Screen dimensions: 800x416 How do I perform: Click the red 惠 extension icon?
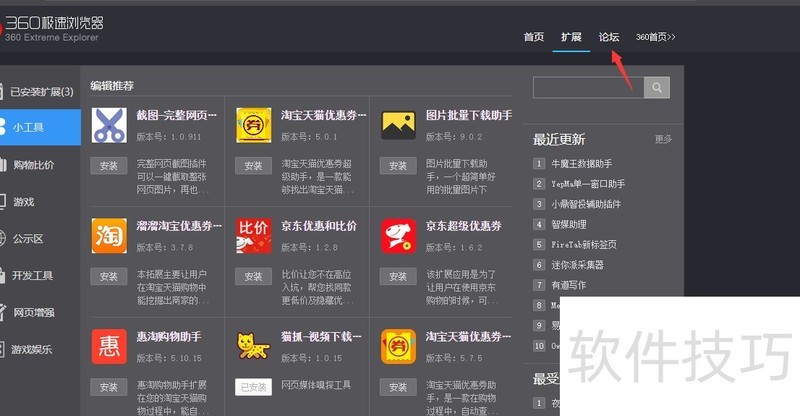click(x=109, y=347)
